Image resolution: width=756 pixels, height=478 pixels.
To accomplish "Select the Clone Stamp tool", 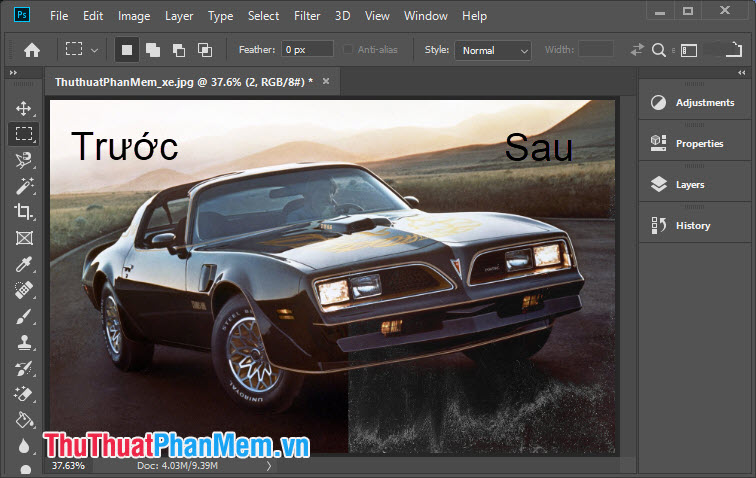I will (24, 342).
